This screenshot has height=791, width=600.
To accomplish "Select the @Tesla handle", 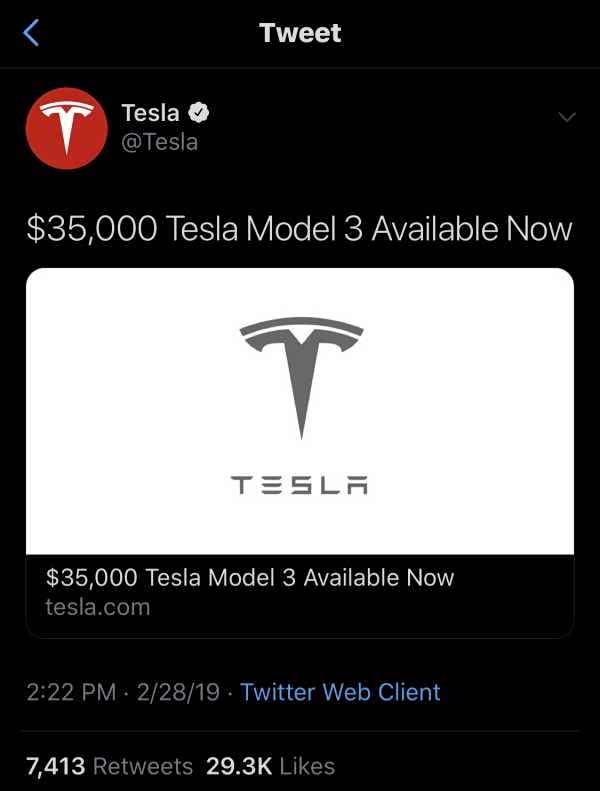I will [x=158, y=142].
